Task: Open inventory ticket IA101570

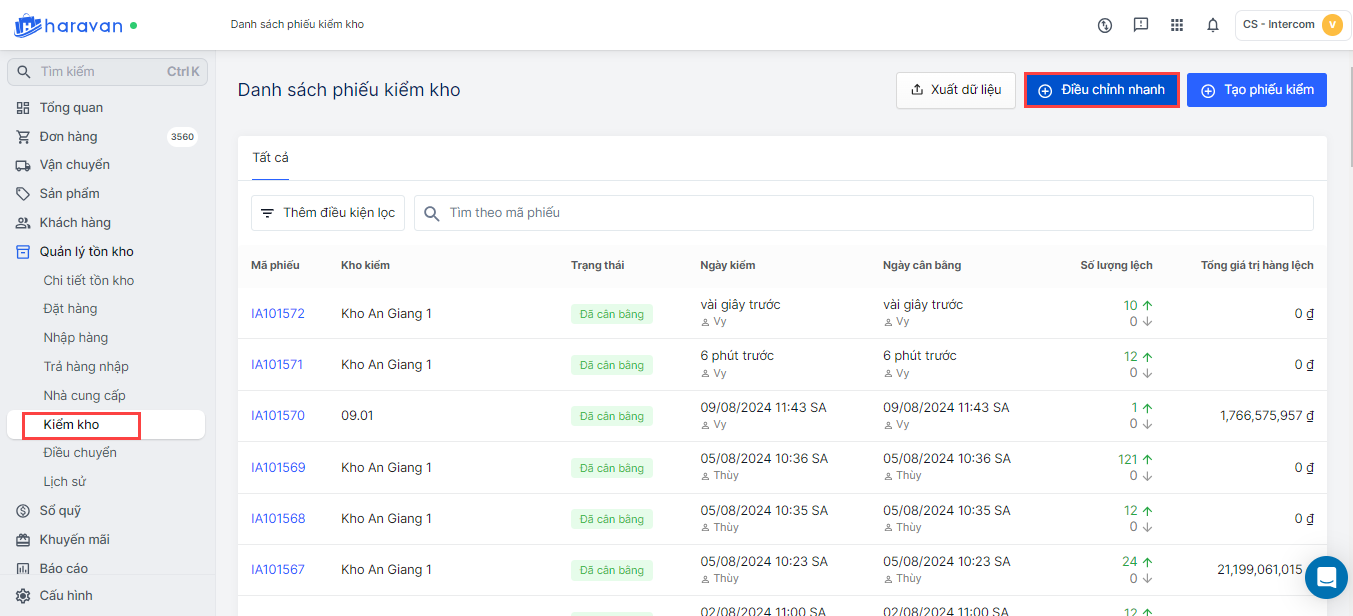Action: (277, 416)
